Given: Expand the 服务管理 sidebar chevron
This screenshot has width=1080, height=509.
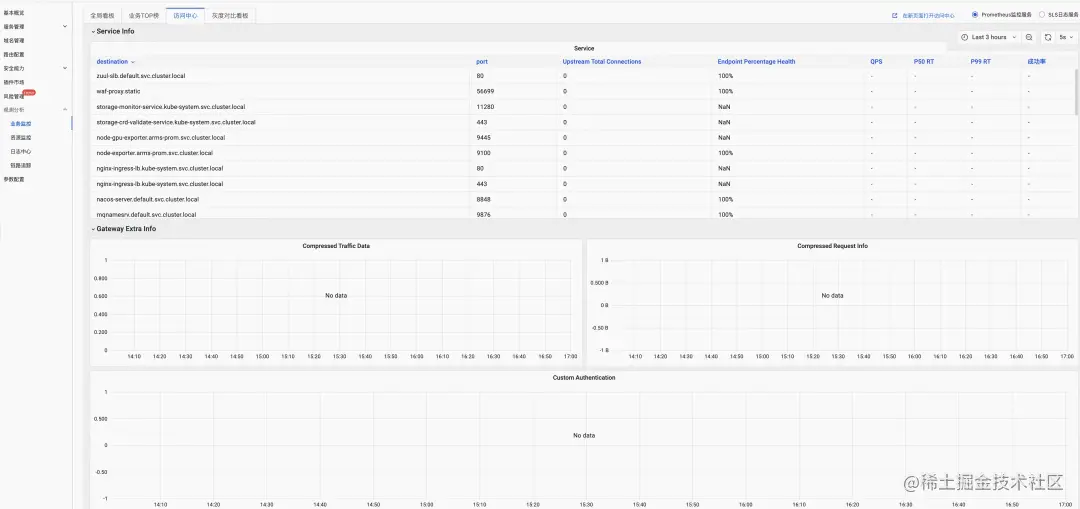Looking at the screenshot, I should click(65, 26).
